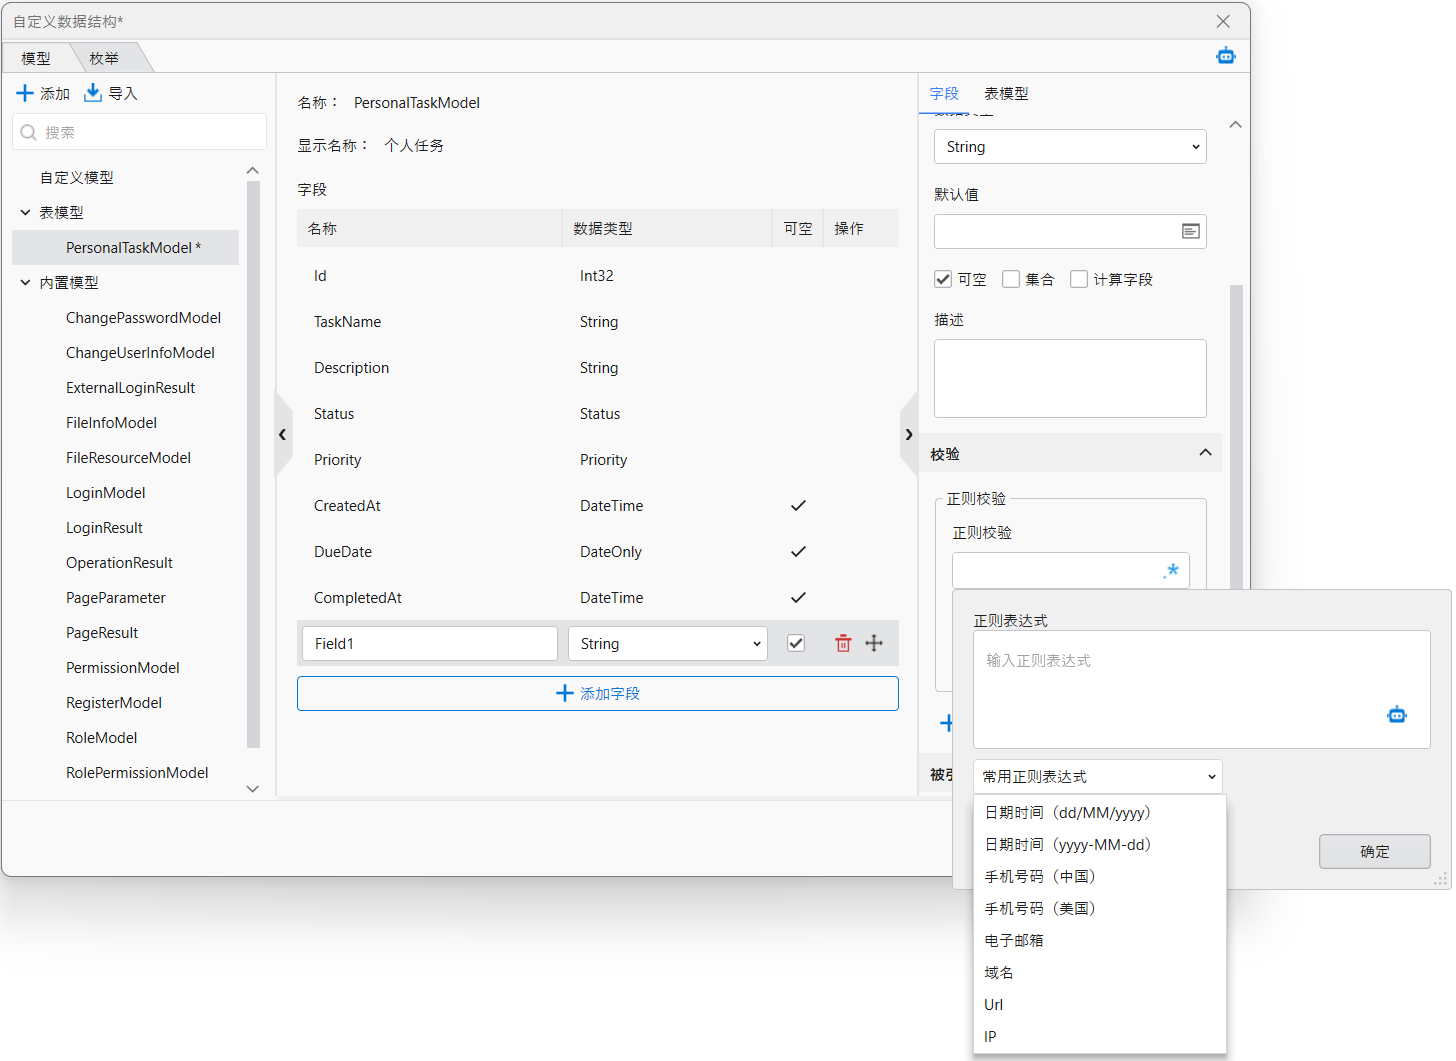Click the regex asterisk icon in 正则校验 field
The height and width of the screenshot is (1061, 1456).
(1170, 571)
